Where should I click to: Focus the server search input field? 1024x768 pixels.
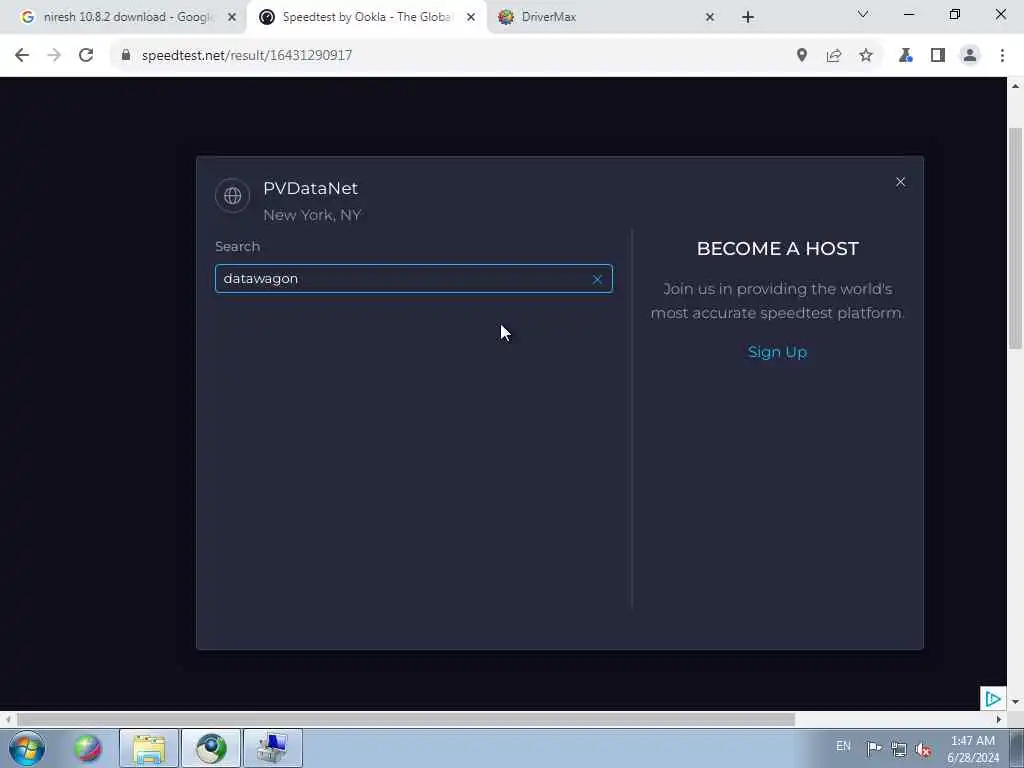pyautogui.click(x=413, y=279)
